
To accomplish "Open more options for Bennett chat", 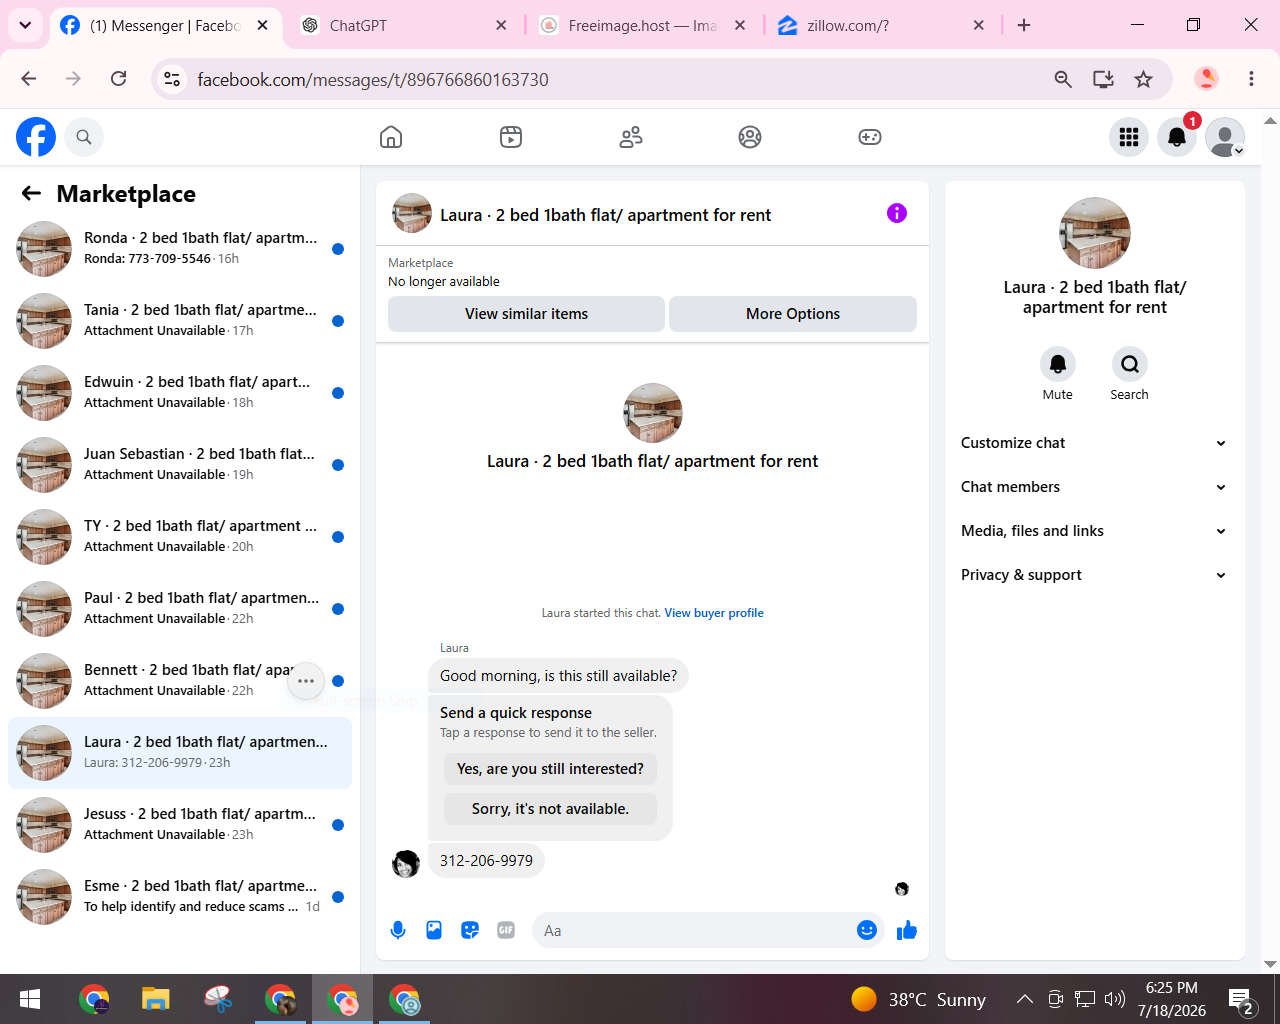I will 306,681.
